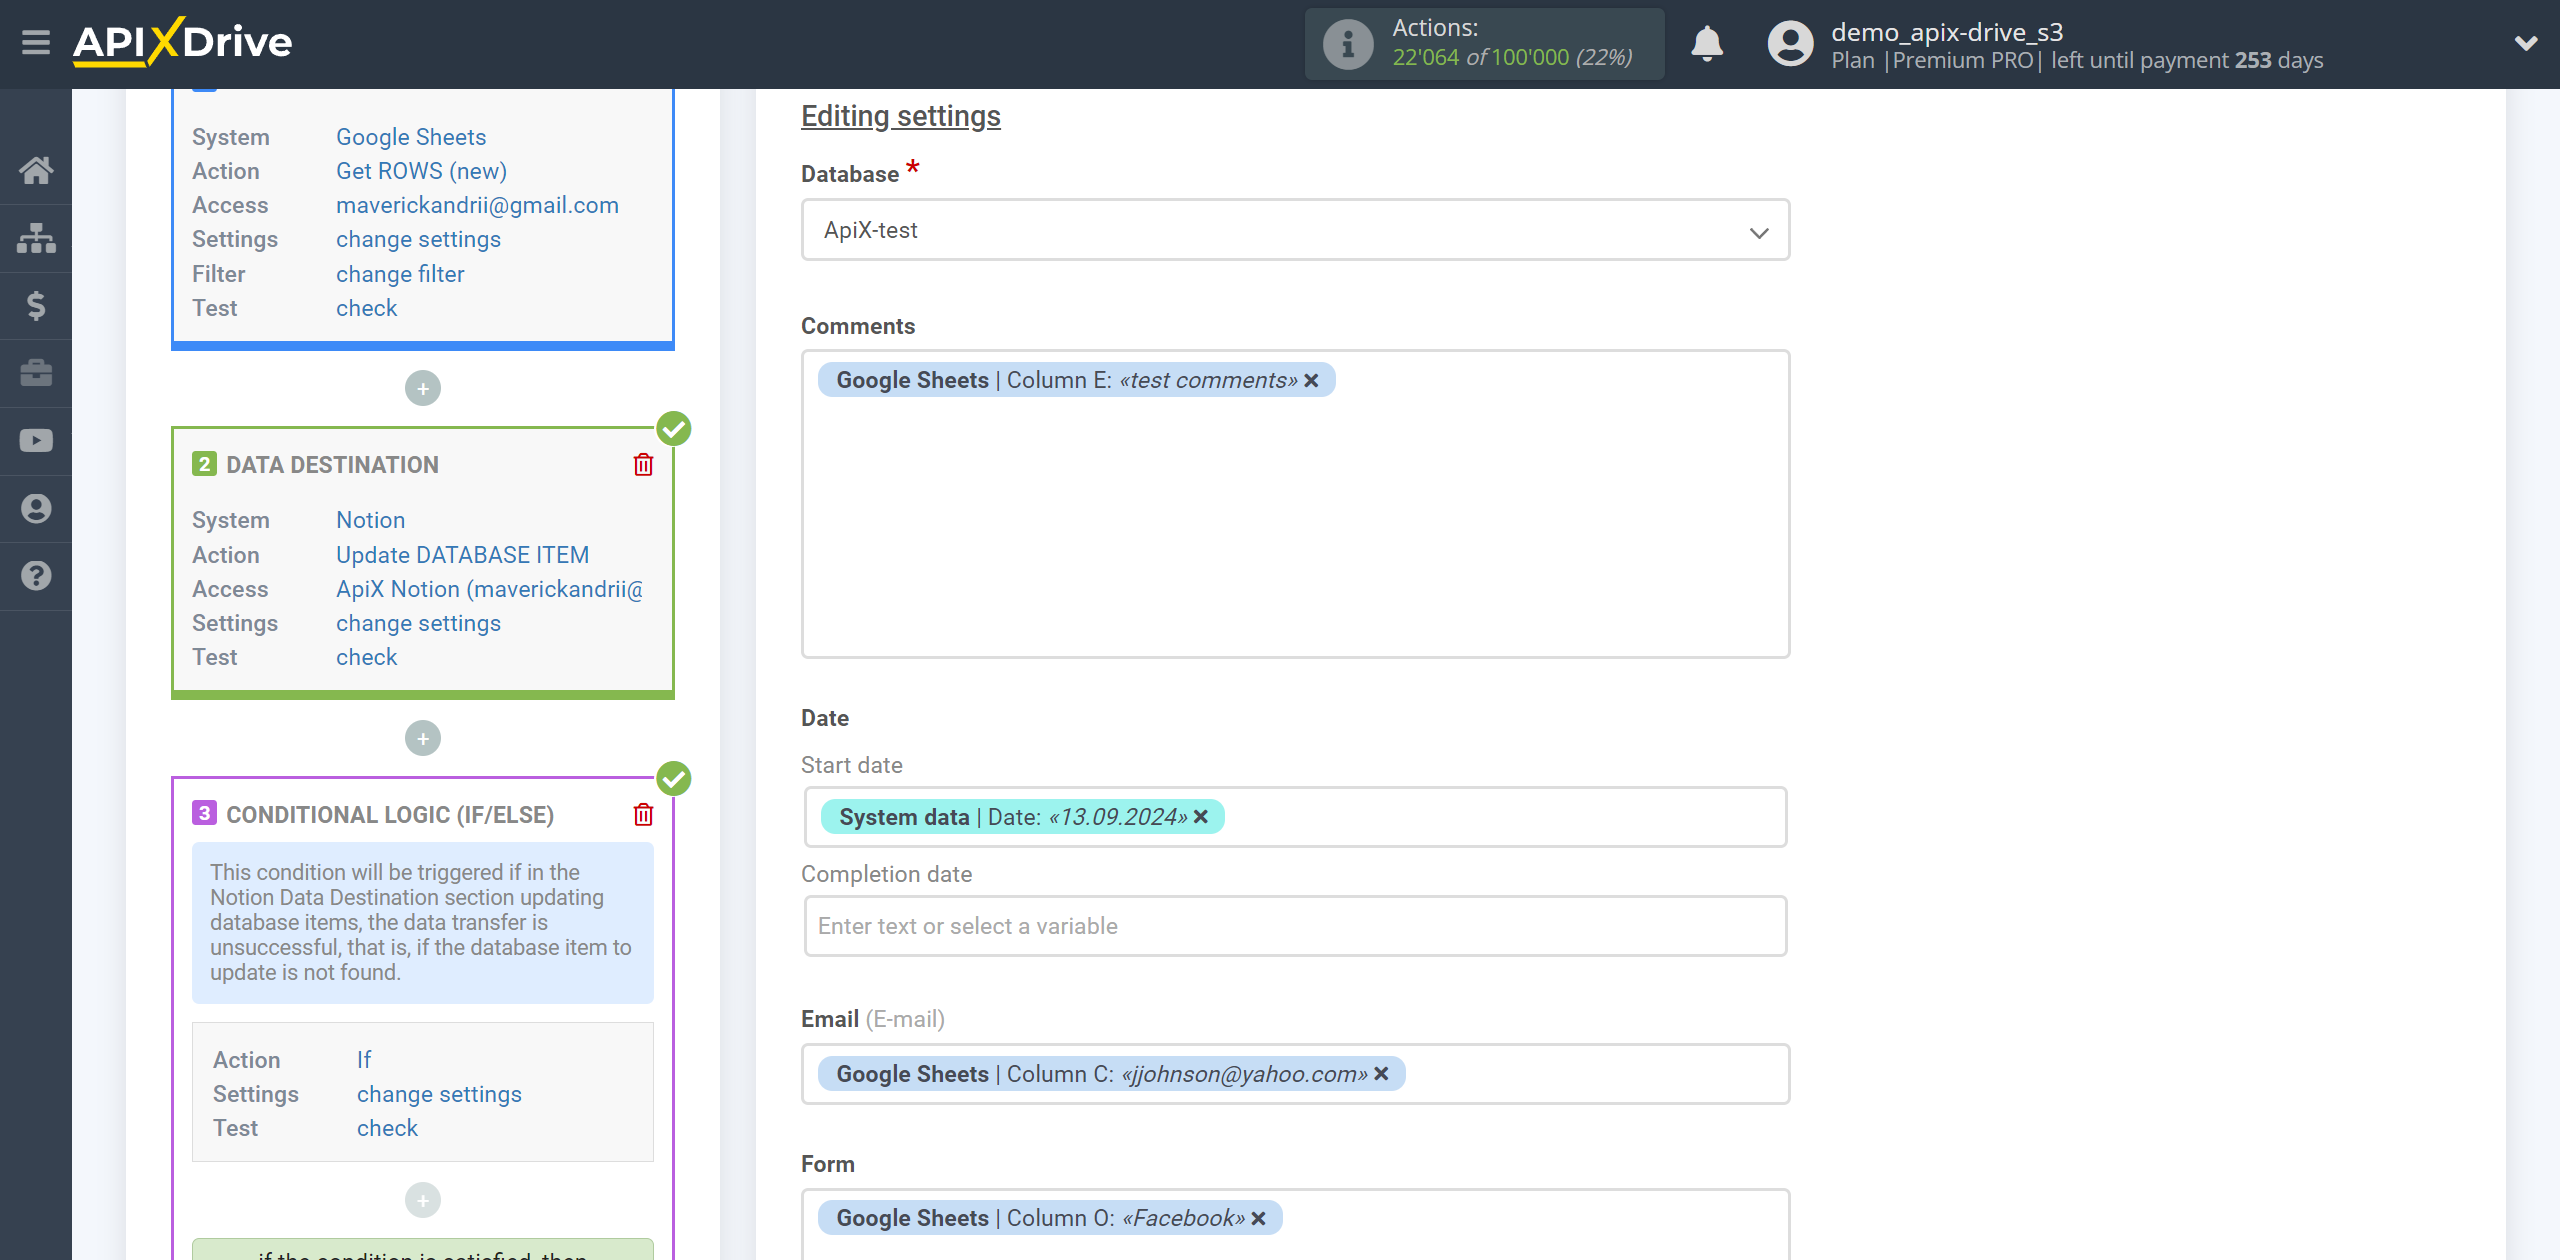Click change settings in Conditional Logic
This screenshot has height=1260, width=2560.
click(439, 1094)
